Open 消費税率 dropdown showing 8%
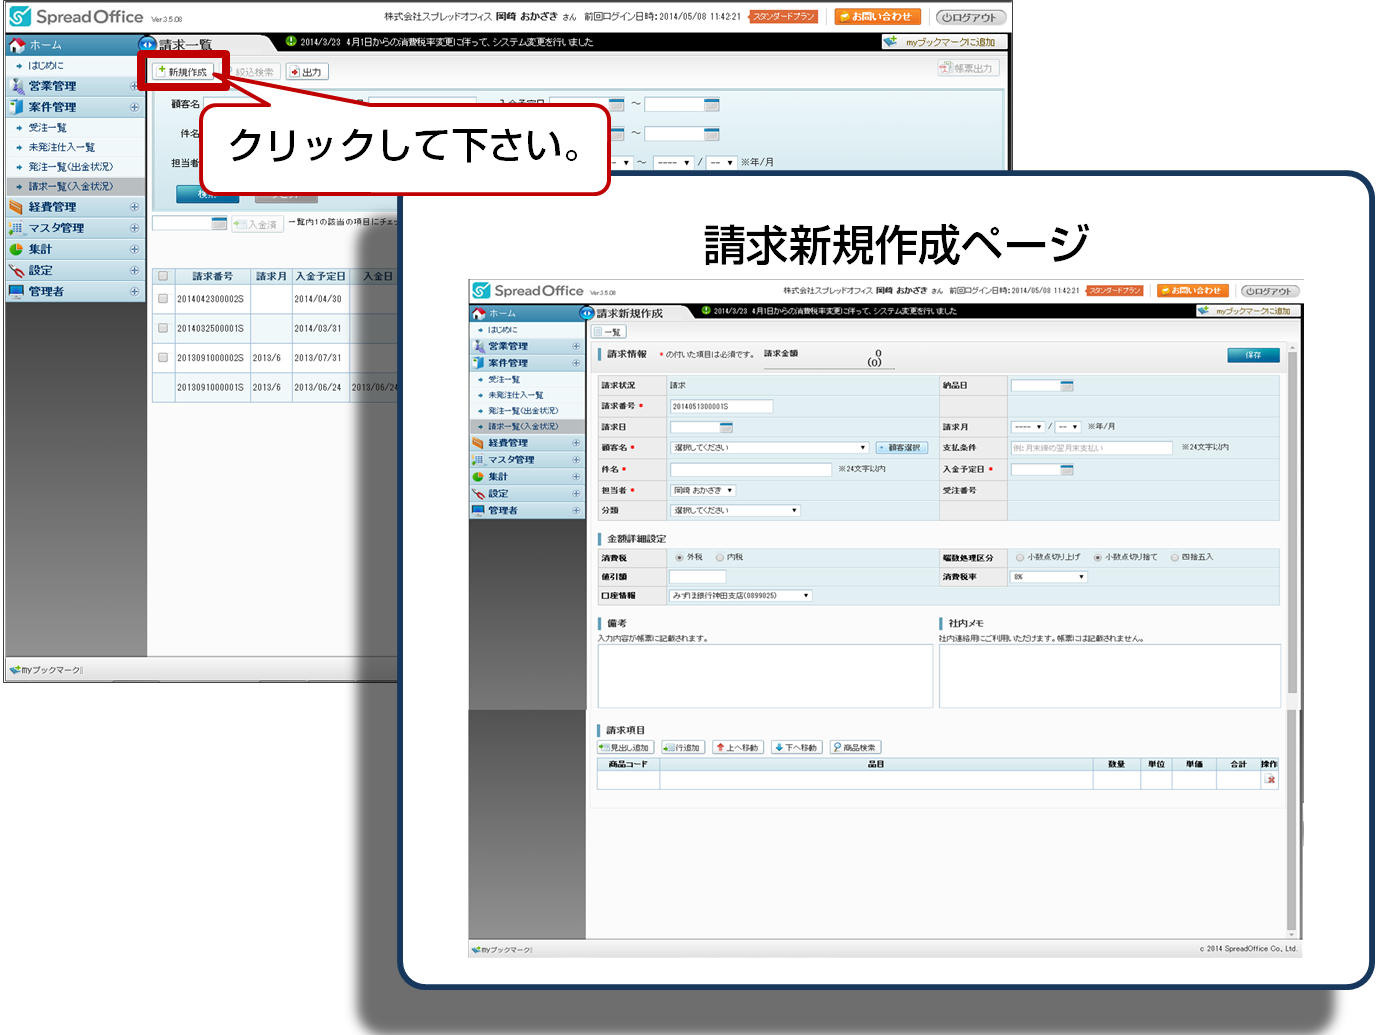This screenshot has width=1377, height=1035. (x=1048, y=577)
